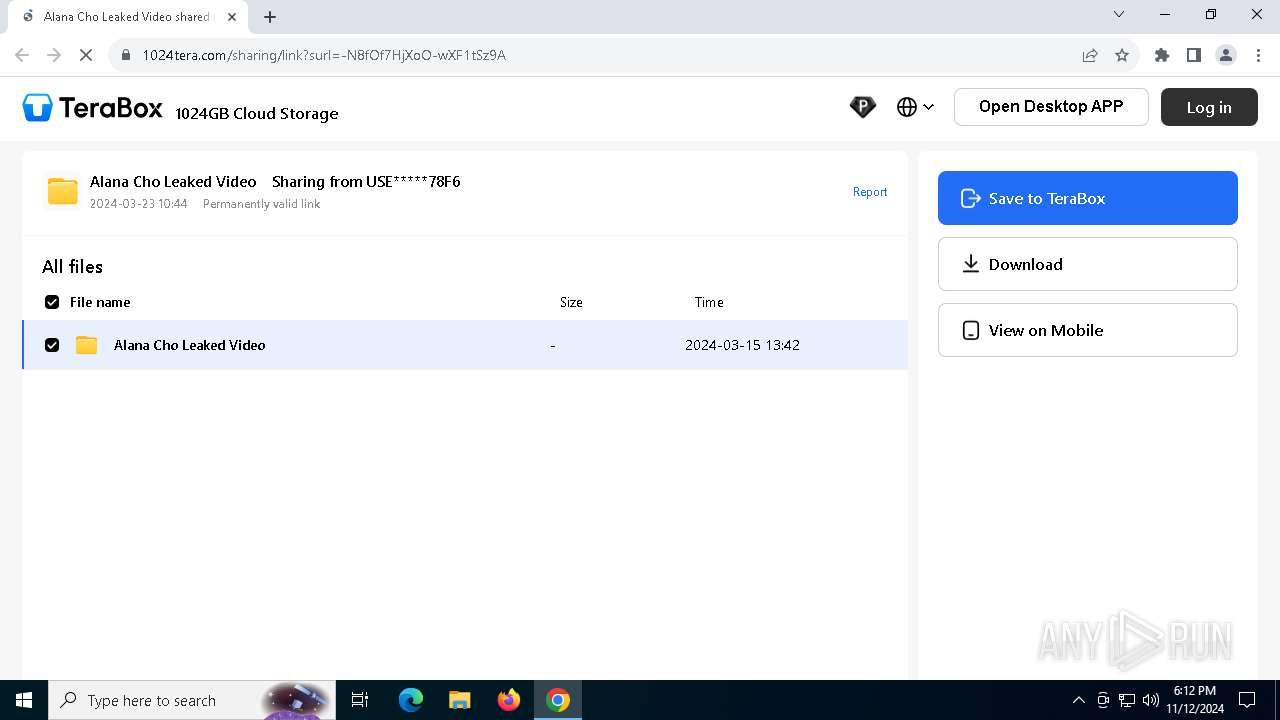Image resolution: width=1280 pixels, height=720 pixels.
Task: Click the browser forward arrow
Action: tap(54, 55)
